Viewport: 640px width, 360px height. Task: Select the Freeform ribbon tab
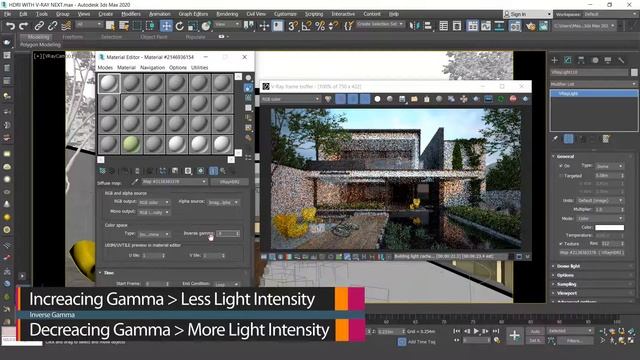[x=73, y=37]
